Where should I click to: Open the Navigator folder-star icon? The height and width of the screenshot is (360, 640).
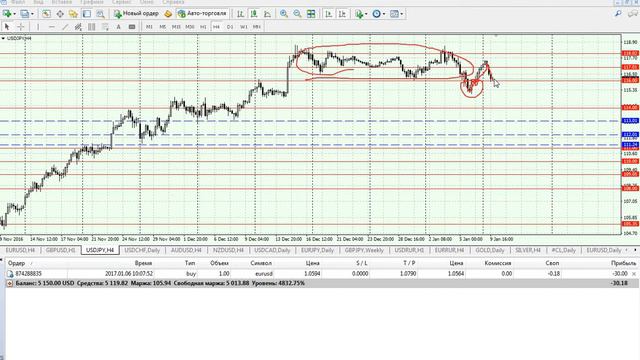(73, 14)
